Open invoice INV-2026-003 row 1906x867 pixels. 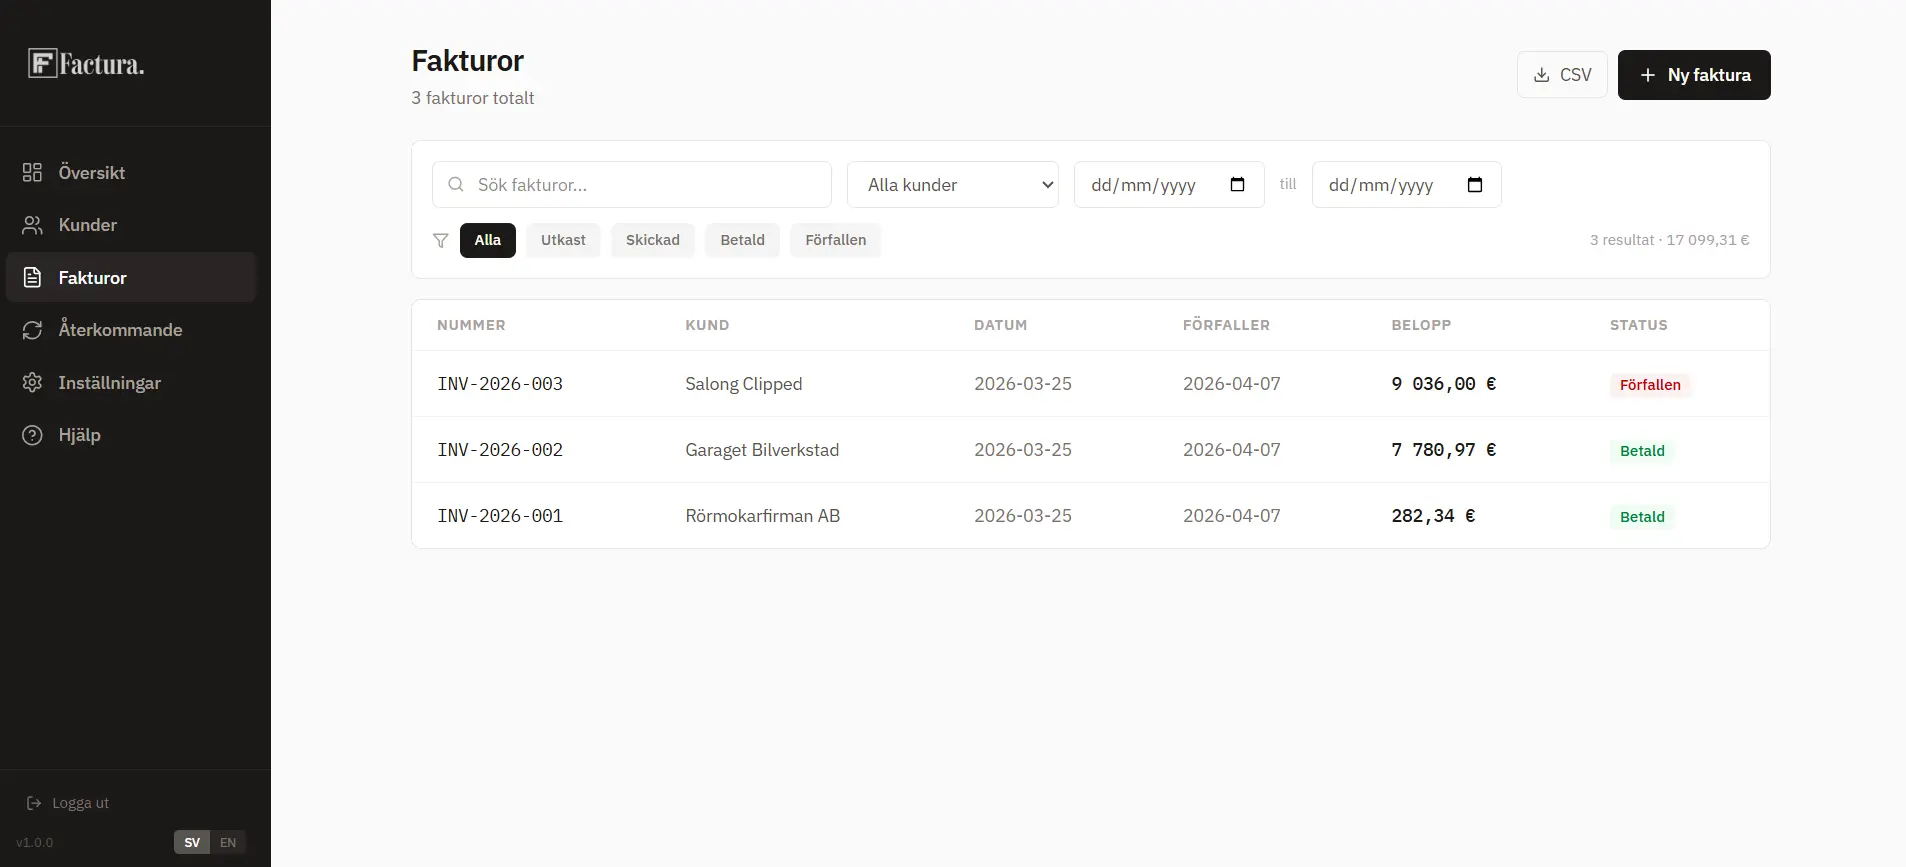500,384
